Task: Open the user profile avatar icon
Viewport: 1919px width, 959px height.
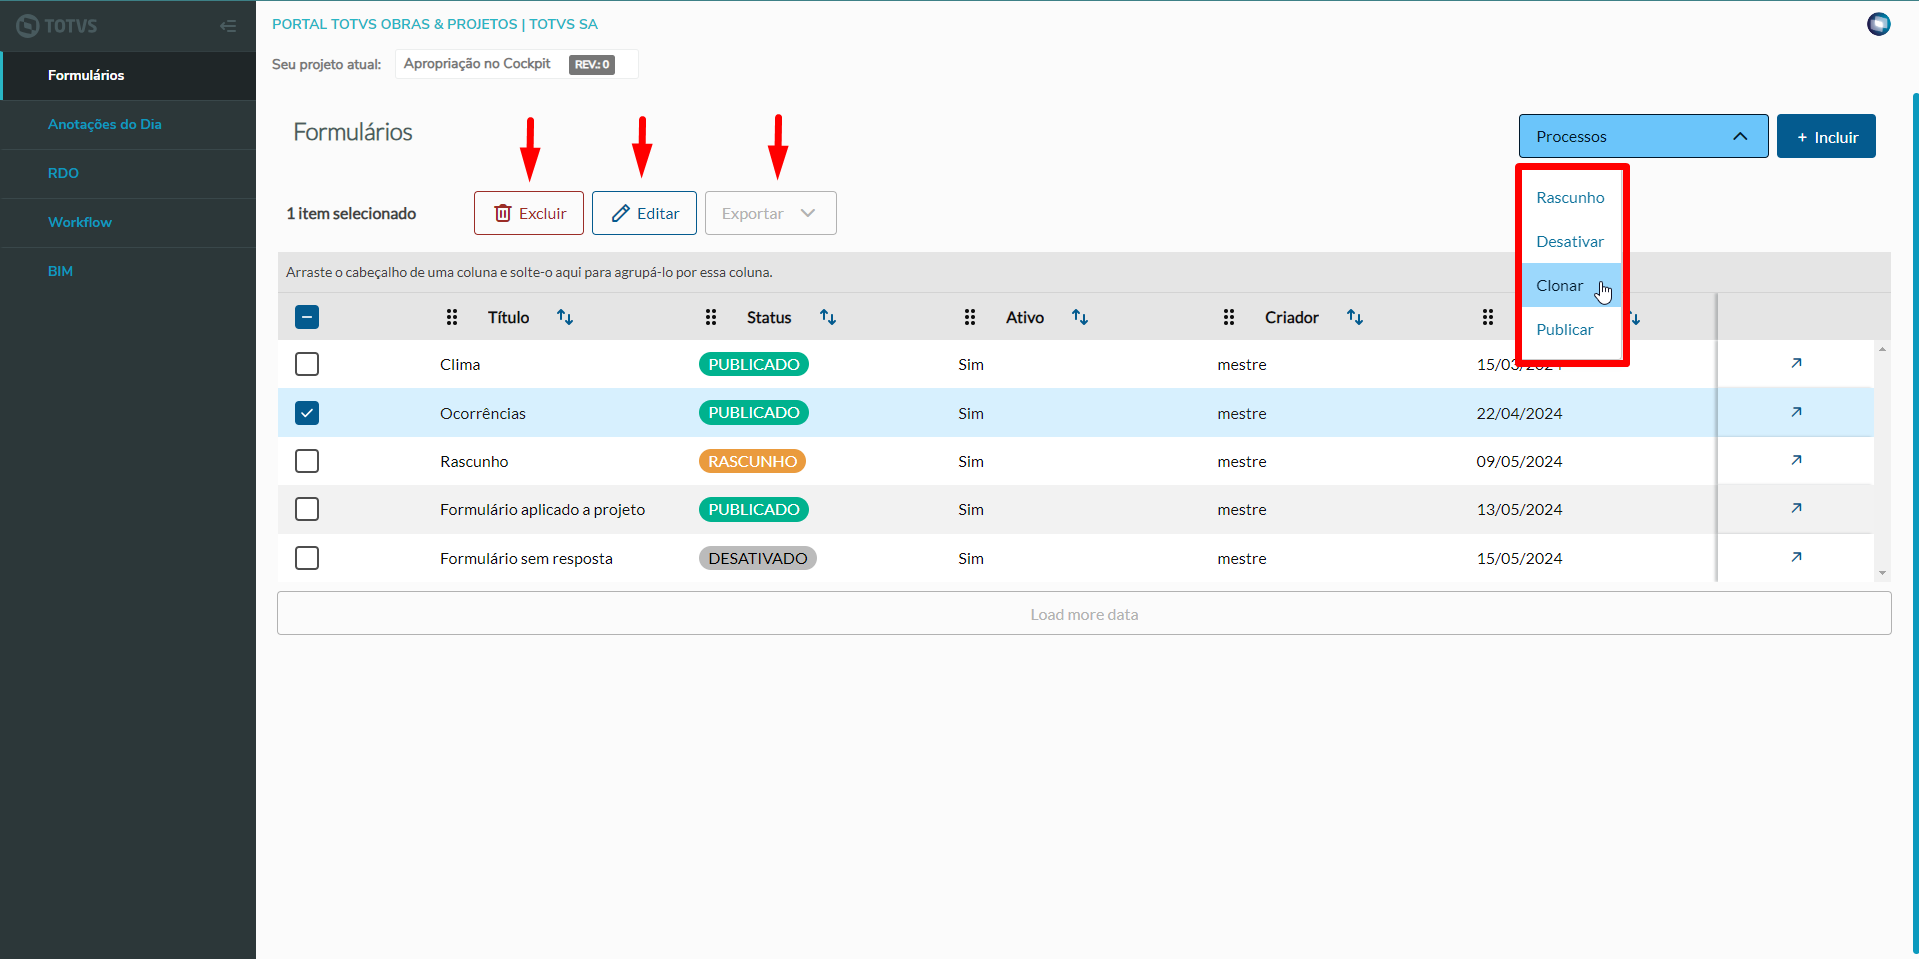Action: 1878,24
